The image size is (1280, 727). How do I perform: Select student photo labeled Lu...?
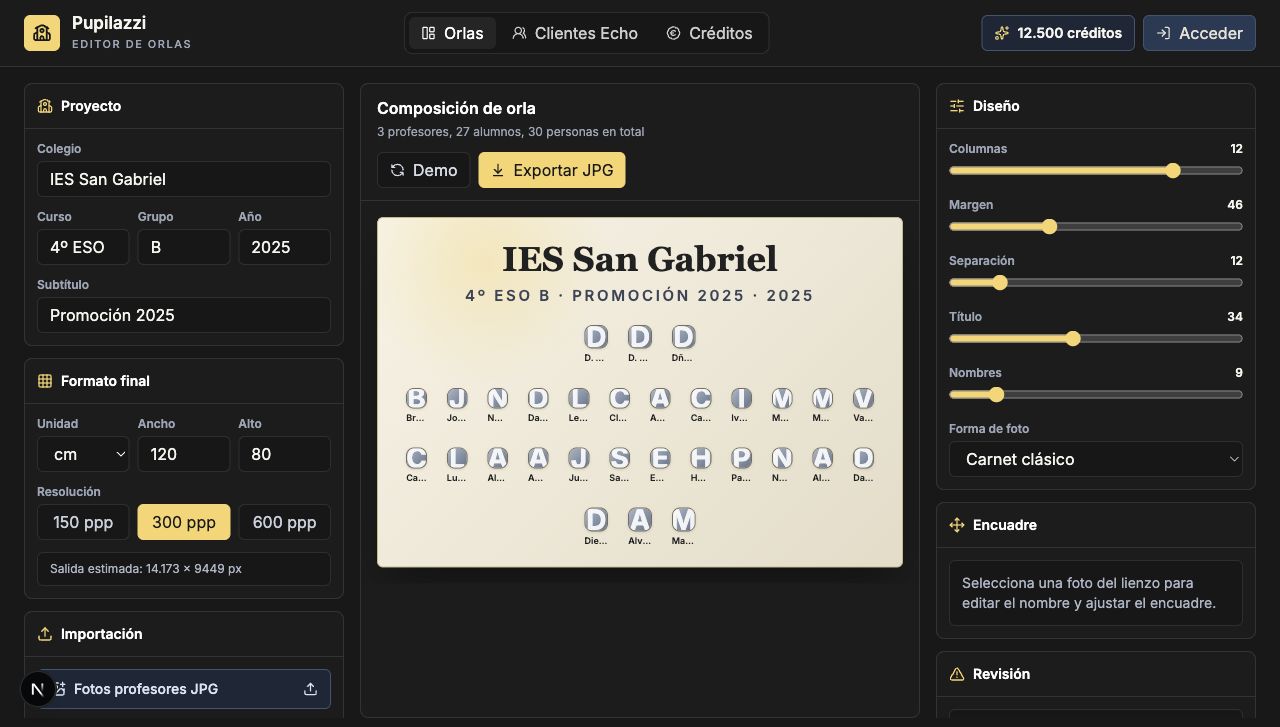[457, 458]
